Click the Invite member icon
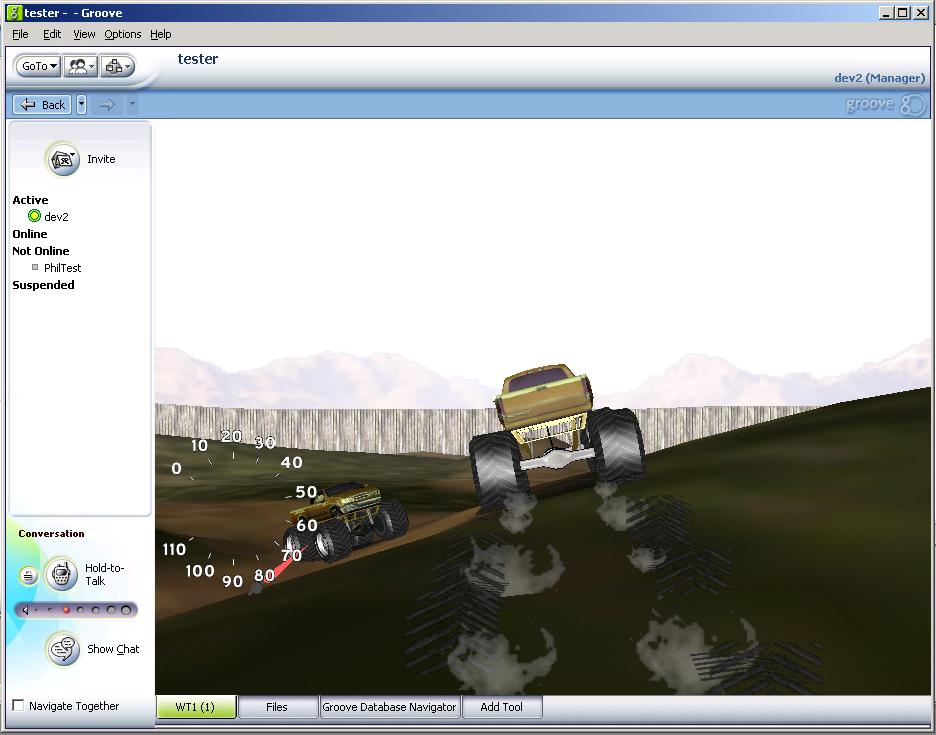The image size is (936, 735). 63,159
